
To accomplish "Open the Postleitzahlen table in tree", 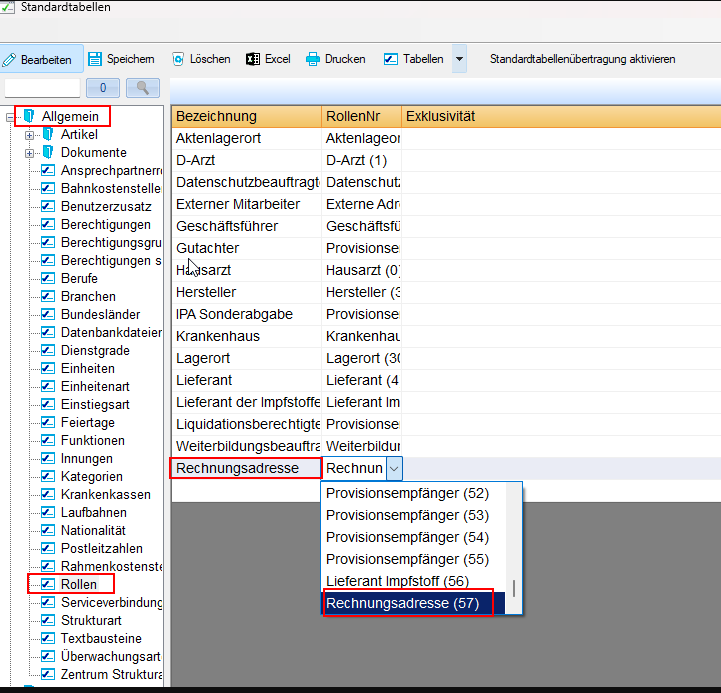I will click(102, 548).
